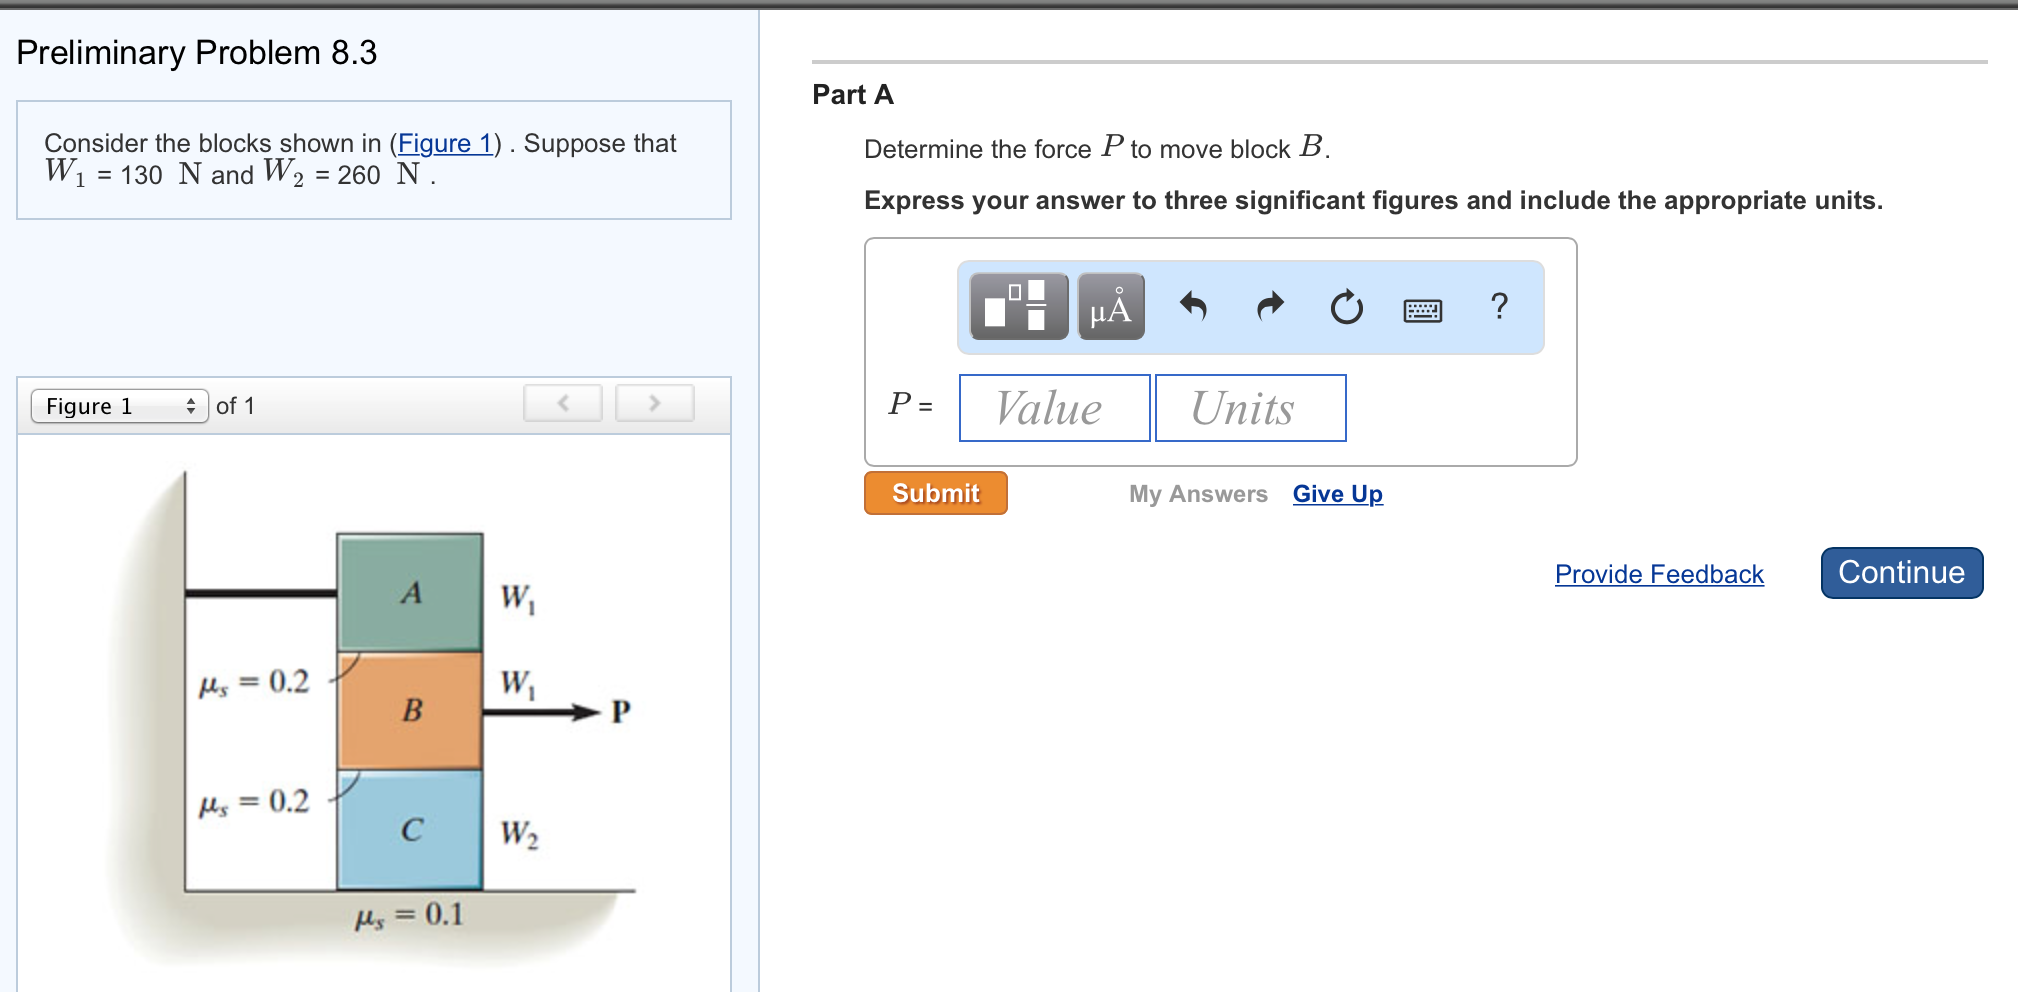Open the Figure 1 hyperlink in problem text
The height and width of the screenshot is (992, 2018).
pos(446,143)
